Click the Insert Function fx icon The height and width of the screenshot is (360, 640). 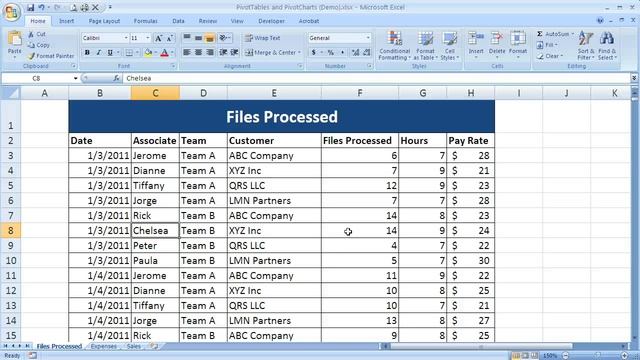click(116, 78)
